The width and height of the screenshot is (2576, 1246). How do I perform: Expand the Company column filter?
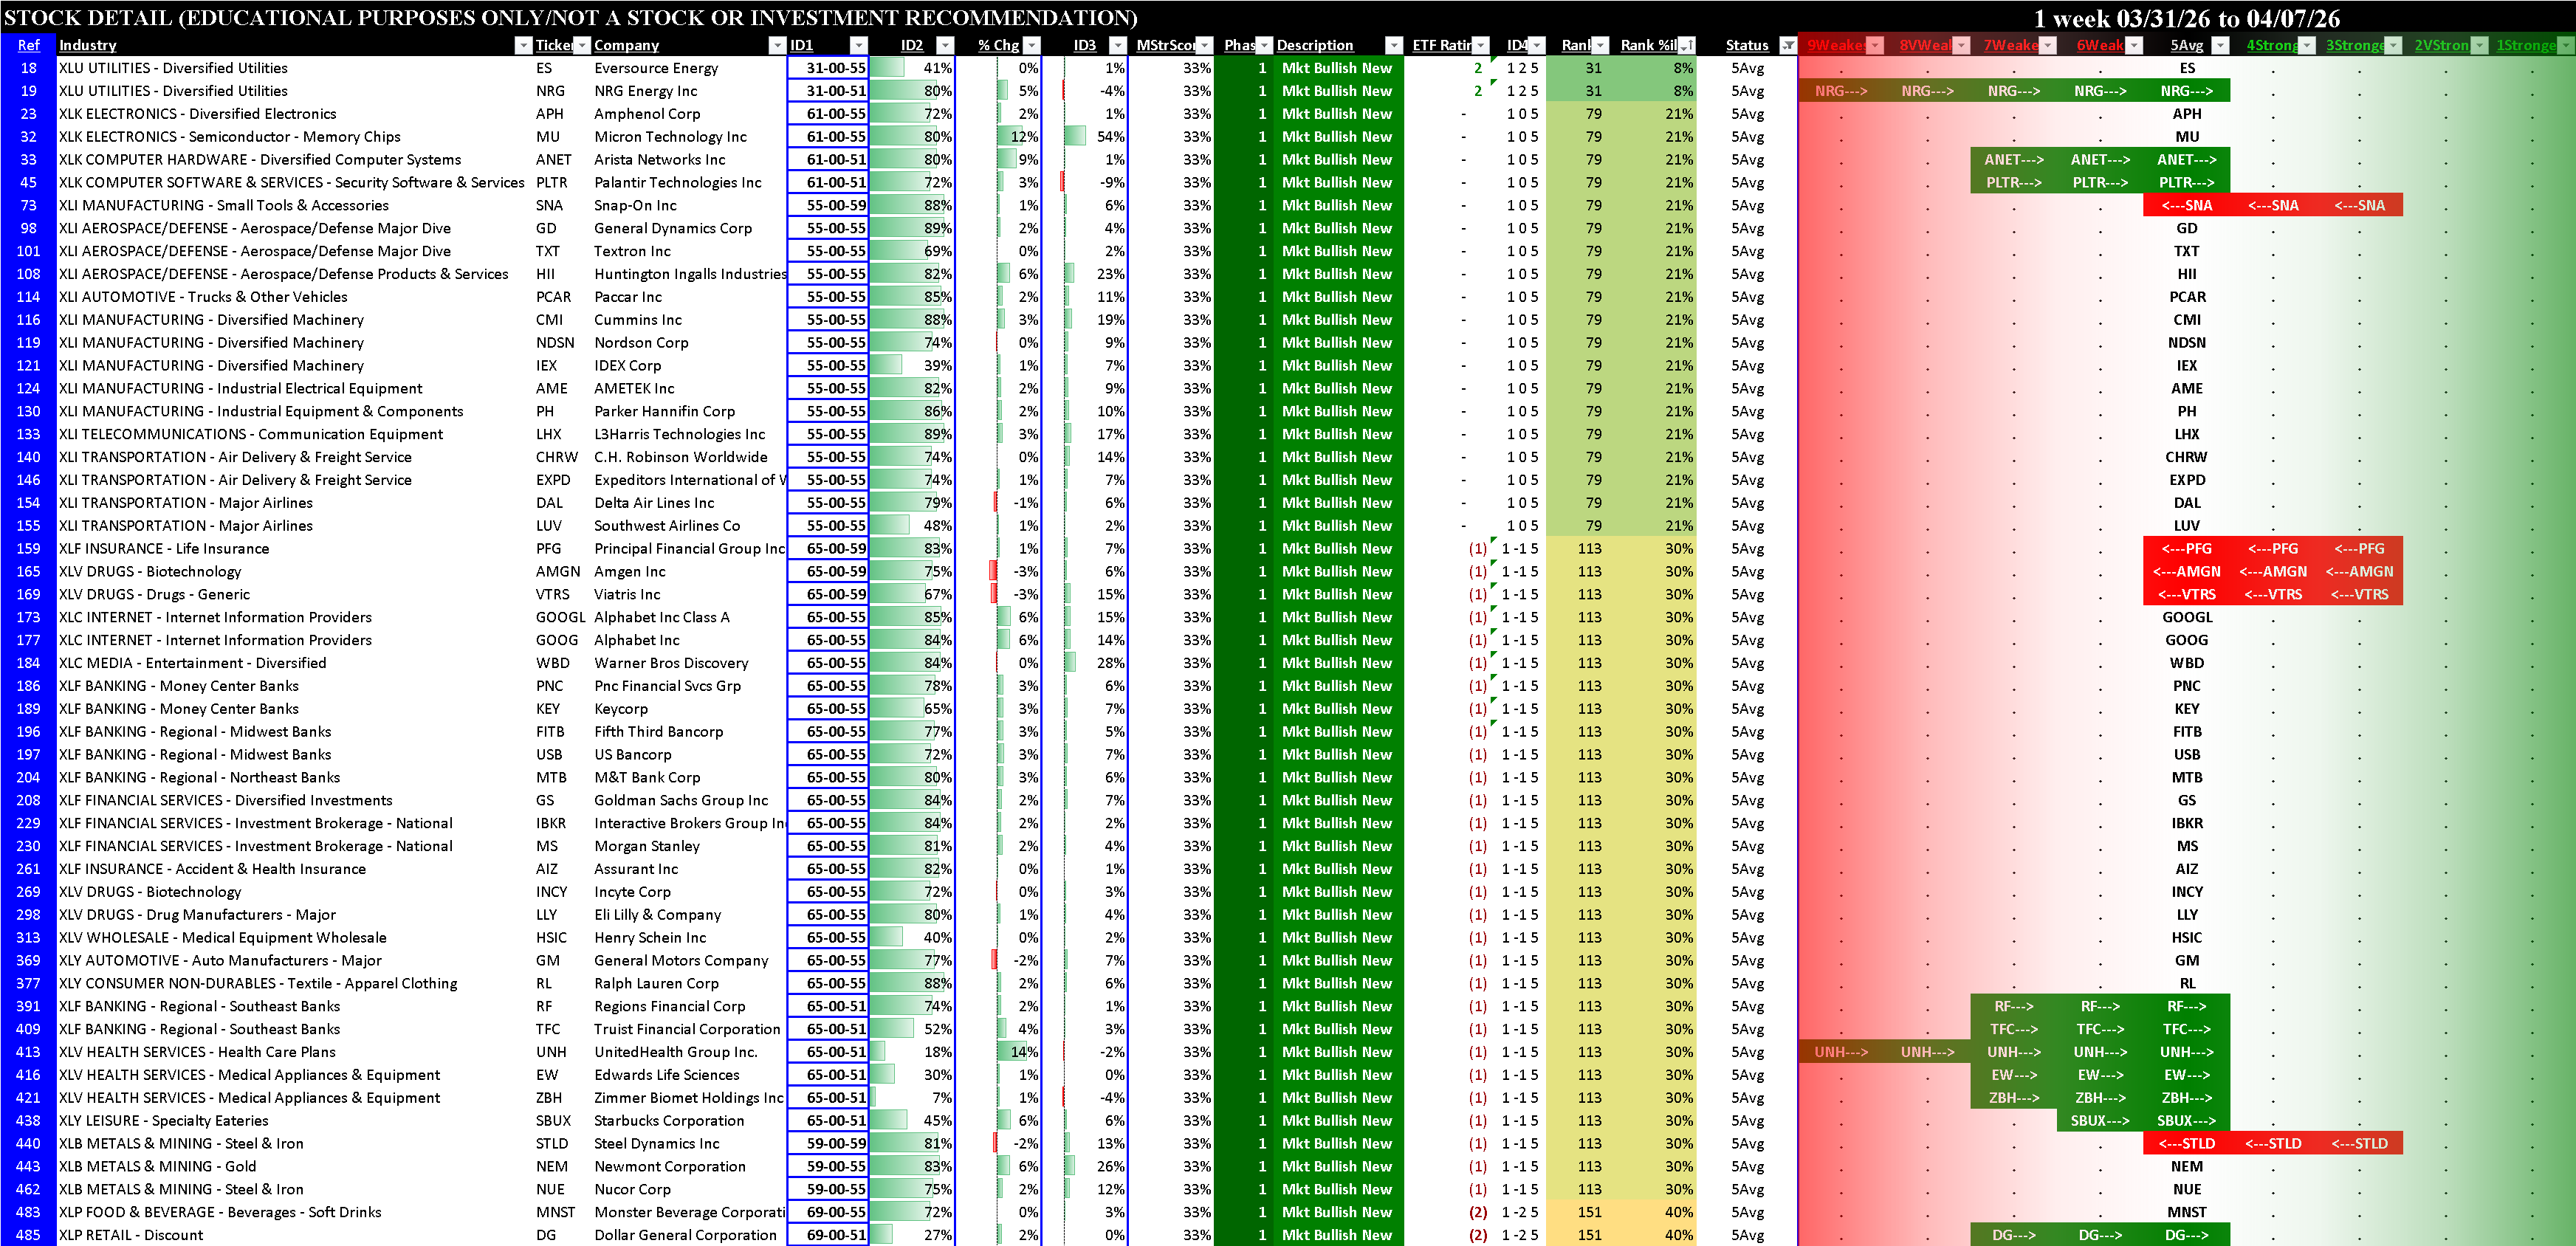click(x=777, y=45)
